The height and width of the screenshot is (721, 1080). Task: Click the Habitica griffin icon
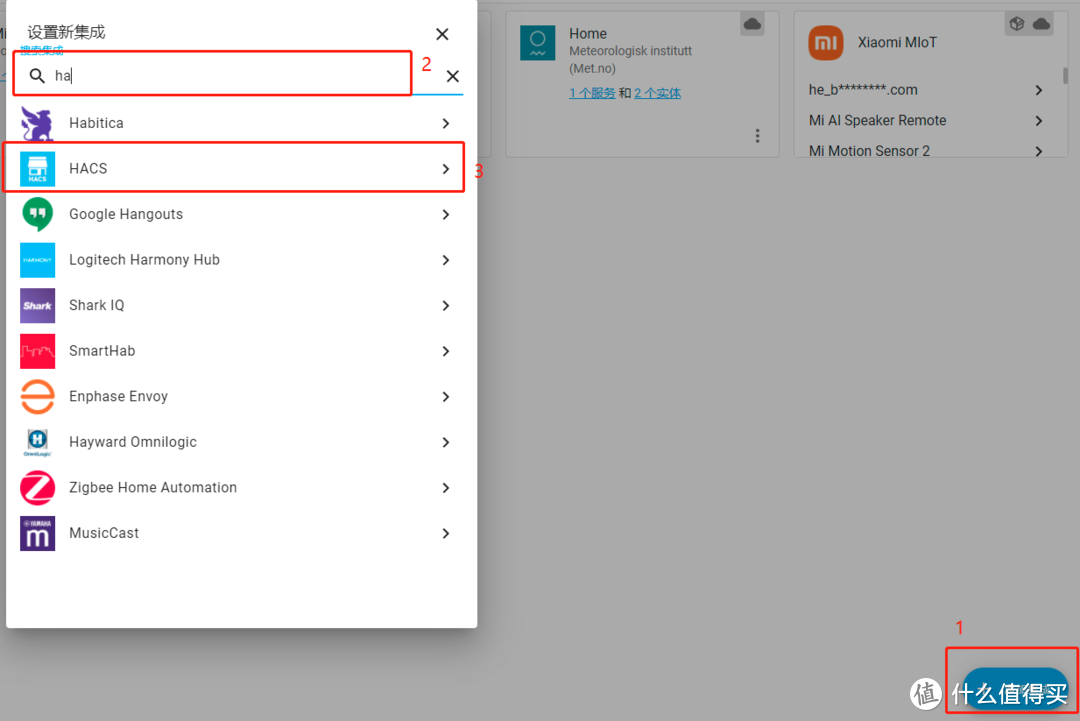tap(37, 123)
